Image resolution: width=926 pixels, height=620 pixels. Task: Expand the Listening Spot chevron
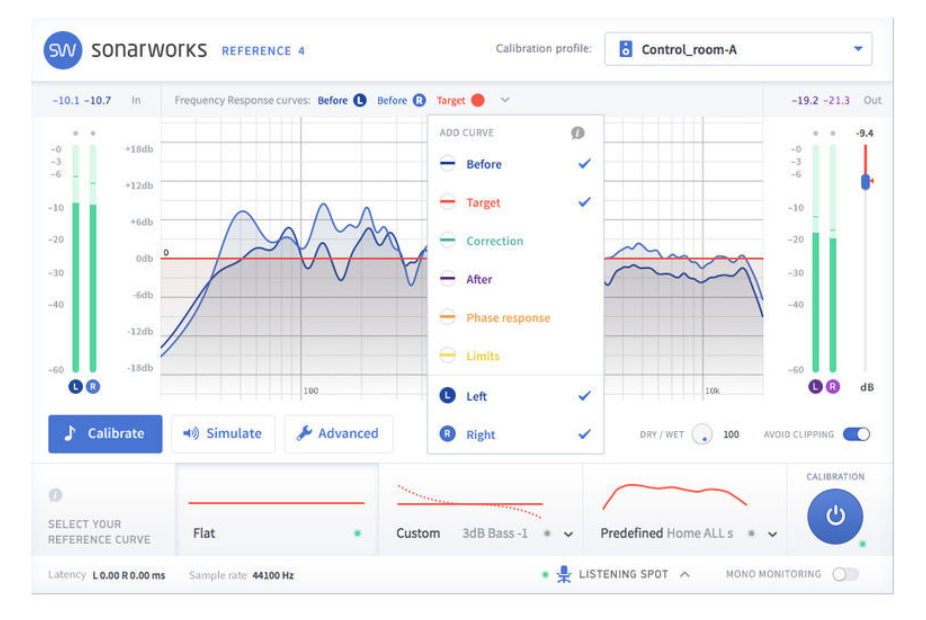click(684, 574)
